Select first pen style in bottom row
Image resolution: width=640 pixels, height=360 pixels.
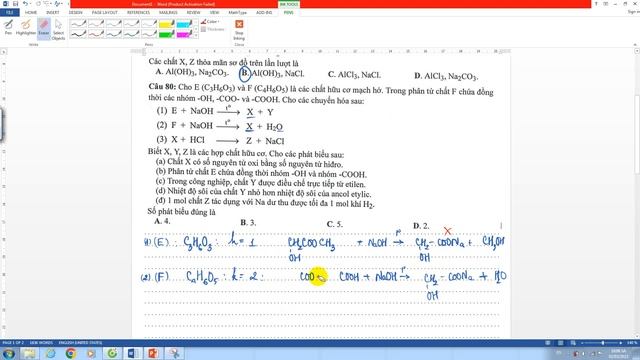[78, 34]
